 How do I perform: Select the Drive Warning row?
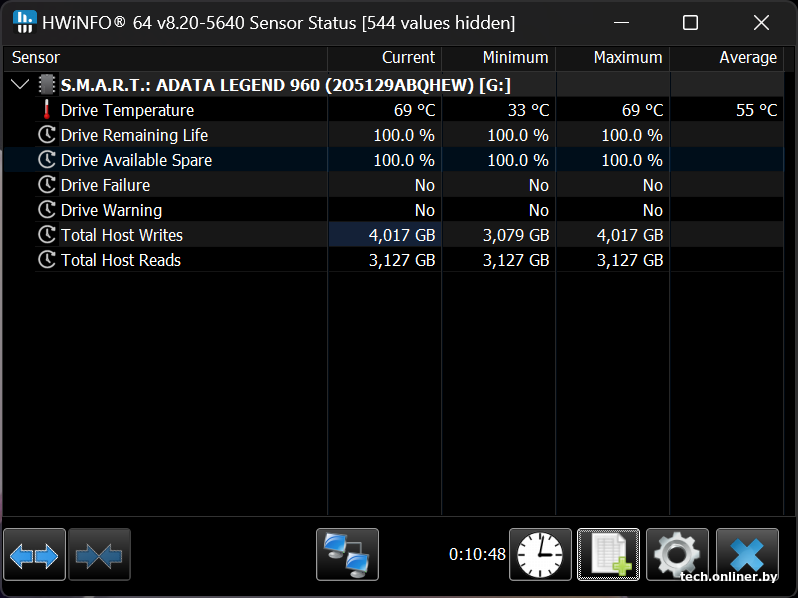pyautogui.click(x=394, y=210)
